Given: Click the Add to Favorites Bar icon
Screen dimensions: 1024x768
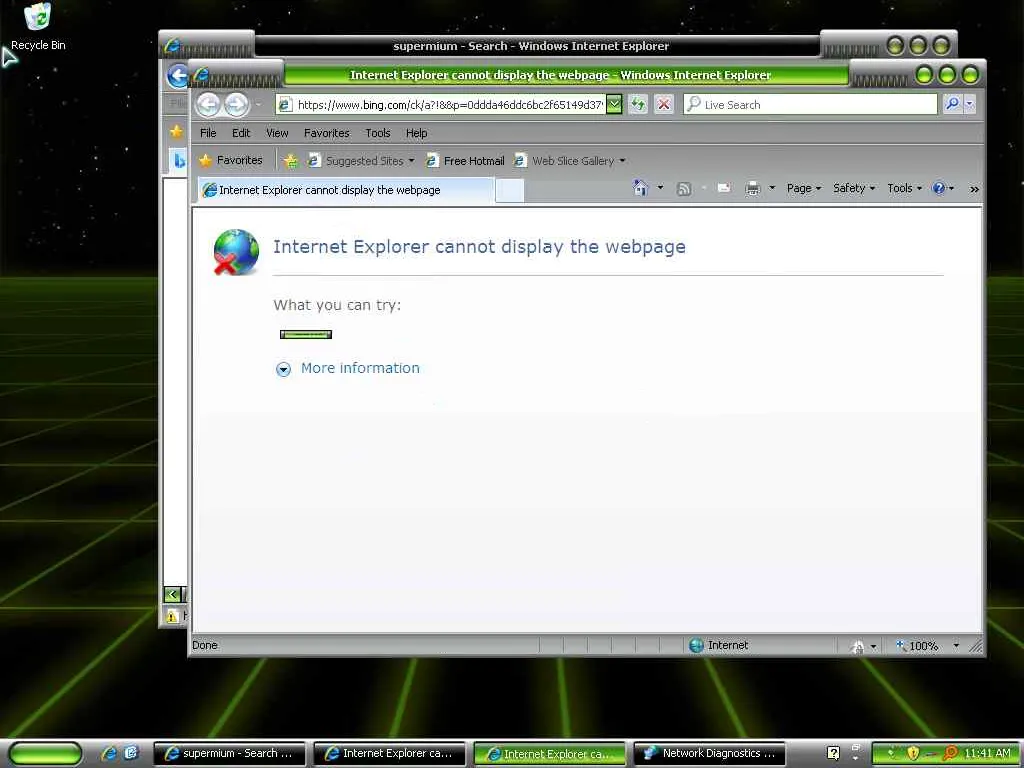Looking at the screenshot, I should 291,161.
